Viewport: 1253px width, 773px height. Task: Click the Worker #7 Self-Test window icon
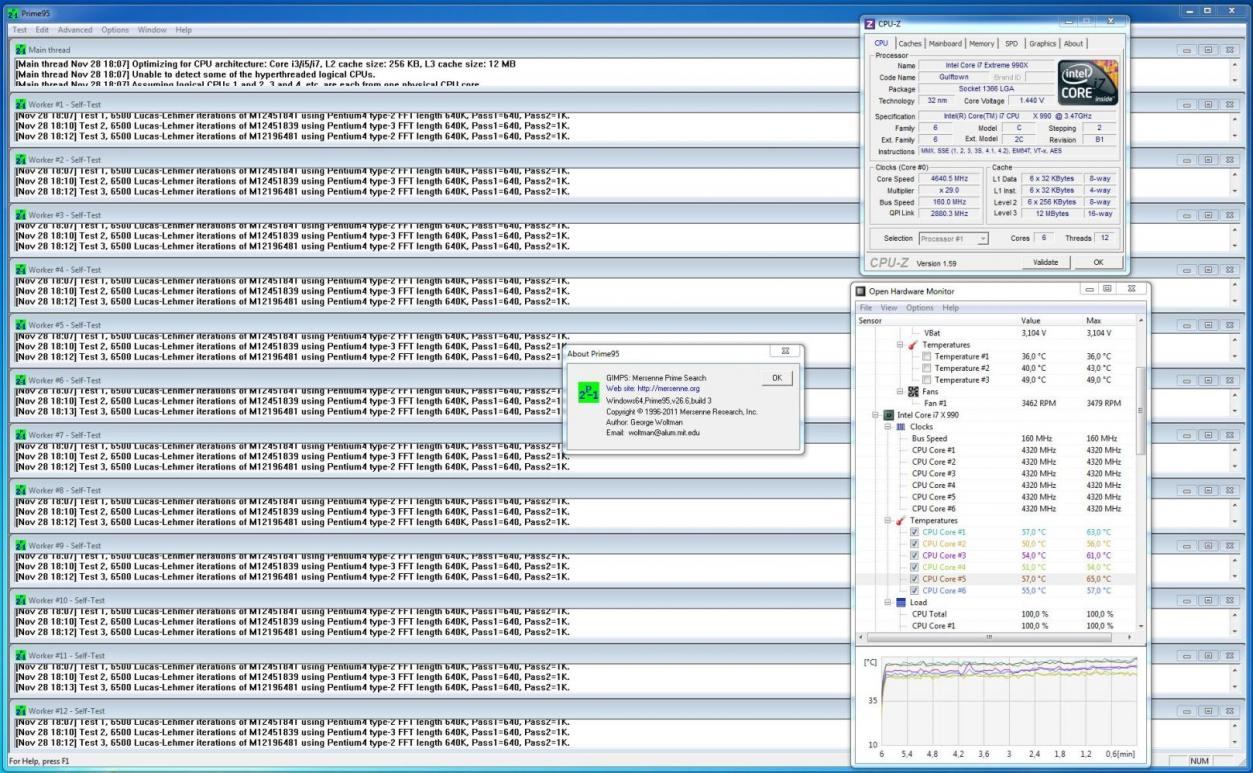pyautogui.click(x=21, y=435)
